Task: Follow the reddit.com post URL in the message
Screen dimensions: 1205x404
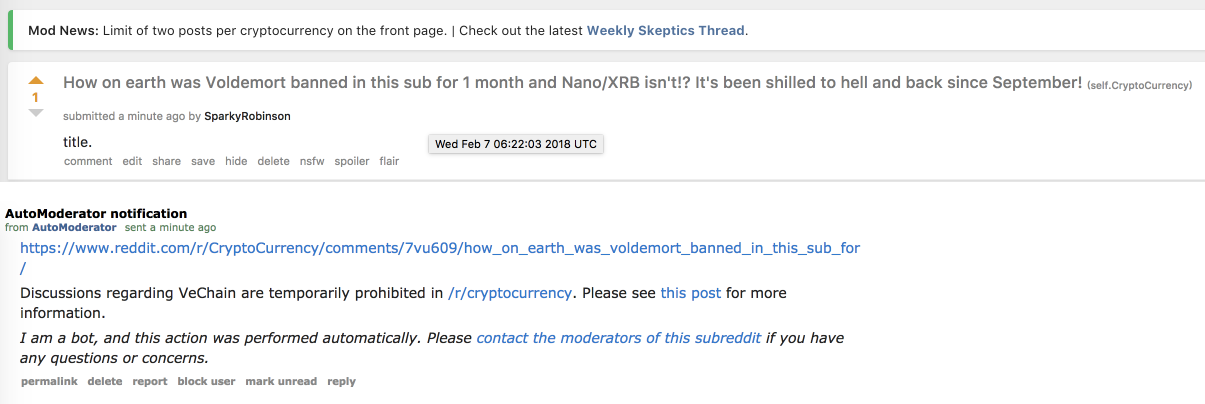Action: (440, 248)
